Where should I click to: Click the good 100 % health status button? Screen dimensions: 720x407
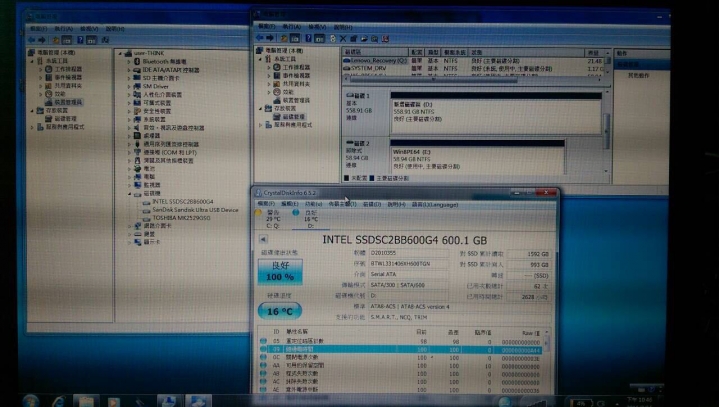[280, 271]
